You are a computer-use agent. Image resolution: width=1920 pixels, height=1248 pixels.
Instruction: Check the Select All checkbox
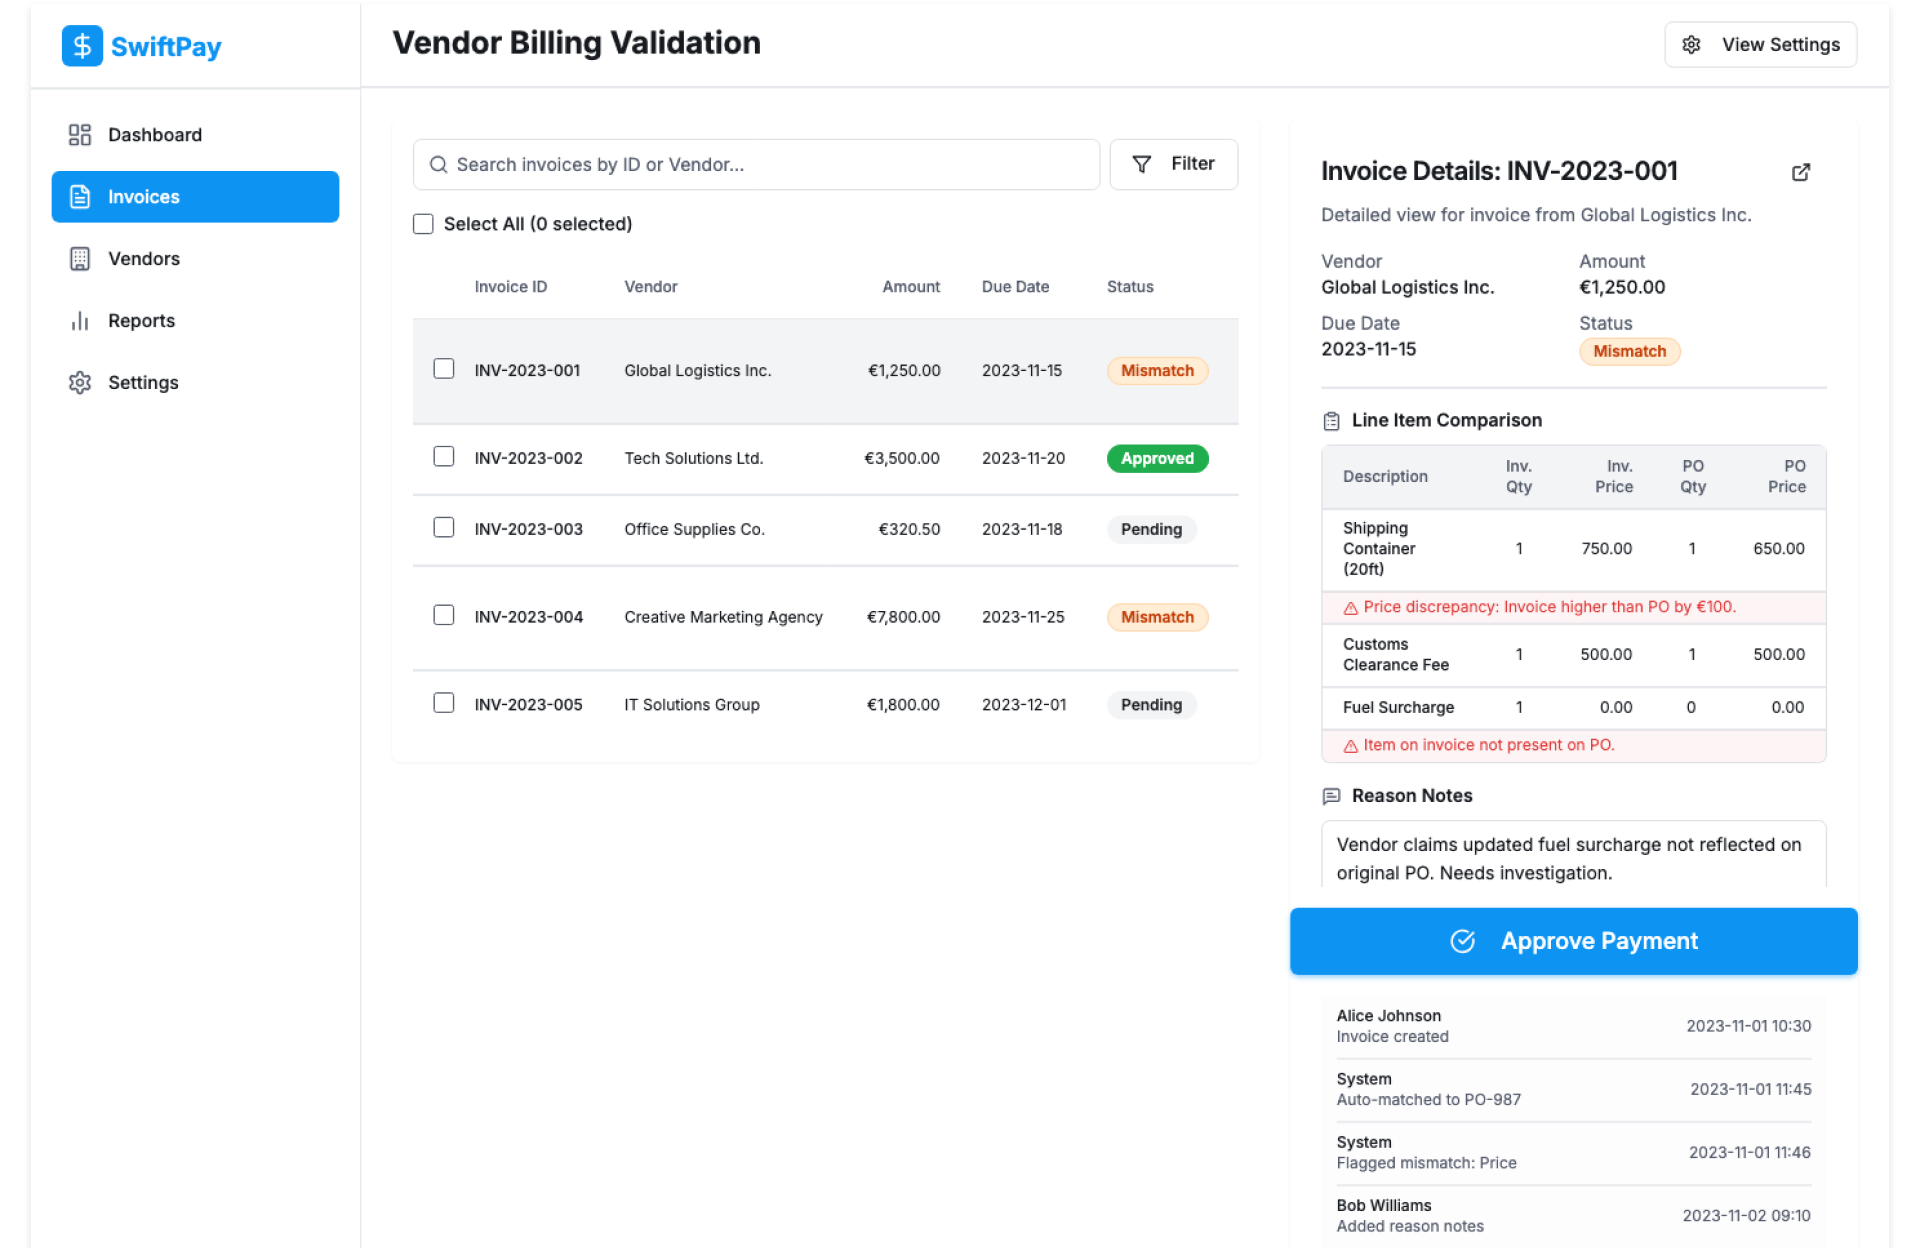(423, 224)
